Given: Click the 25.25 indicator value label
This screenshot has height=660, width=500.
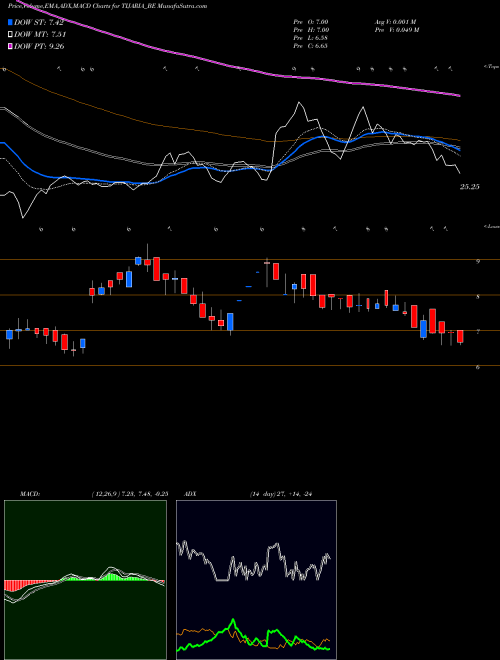Looking at the screenshot, I should (469, 187).
